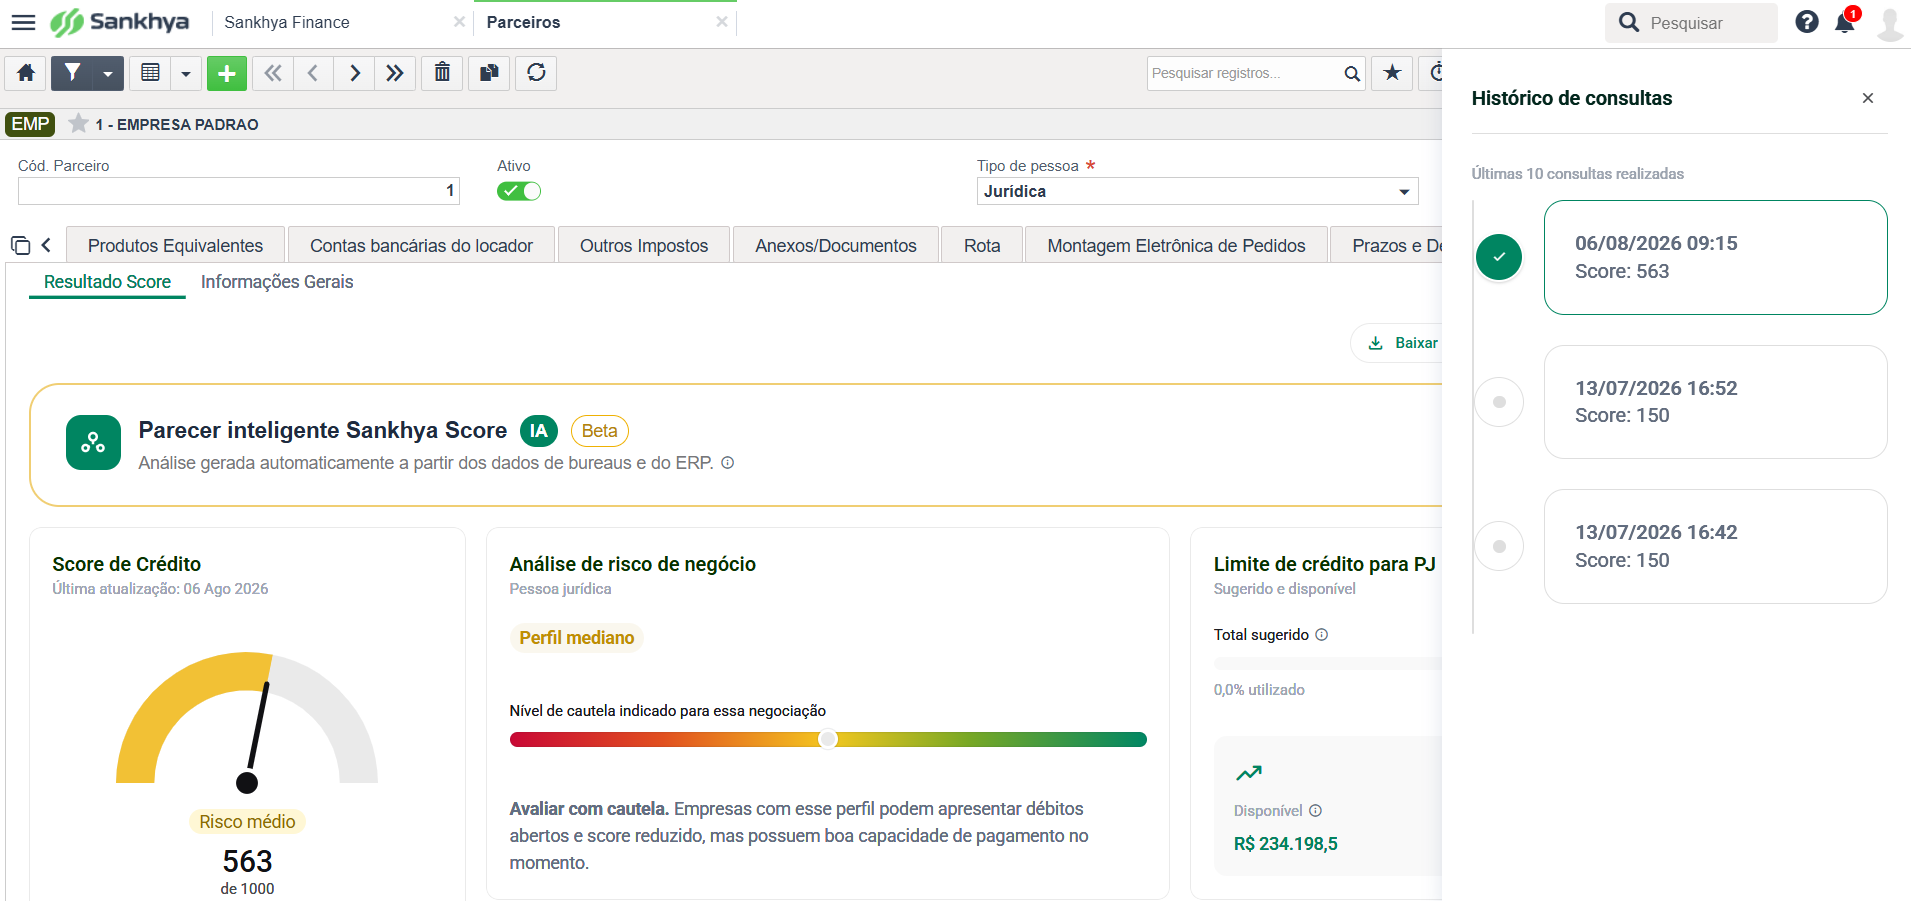Add new record with plus button
Image resolution: width=1911 pixels, height=901 pixels.
227,73
